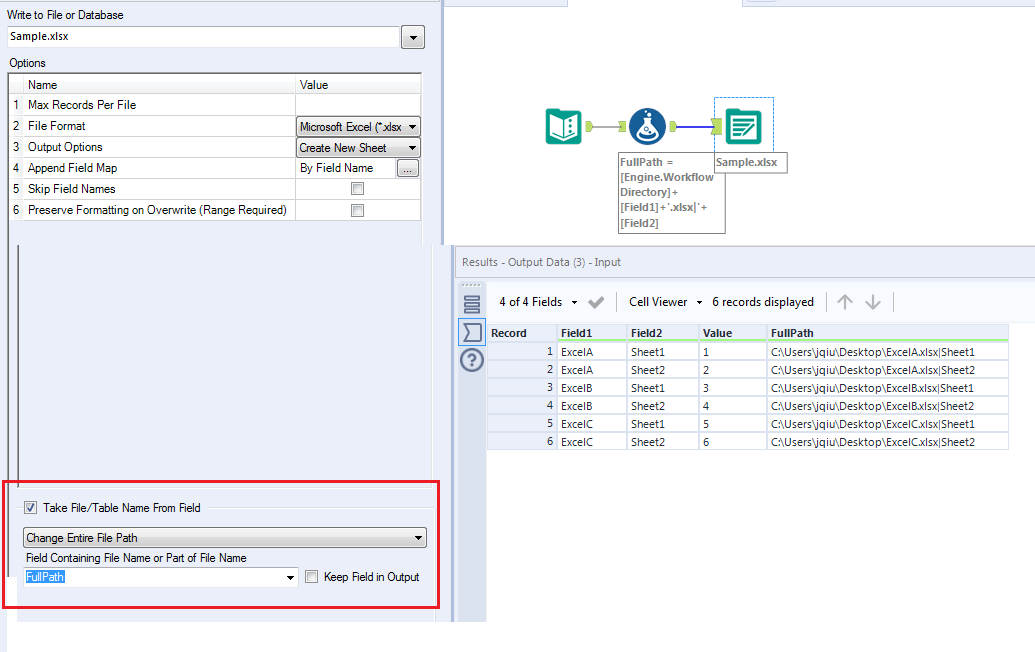Enable the Skip Field Names checkbox
Image resolution: width=1035 pixels, height=652 pixels.
coord(357,188)
